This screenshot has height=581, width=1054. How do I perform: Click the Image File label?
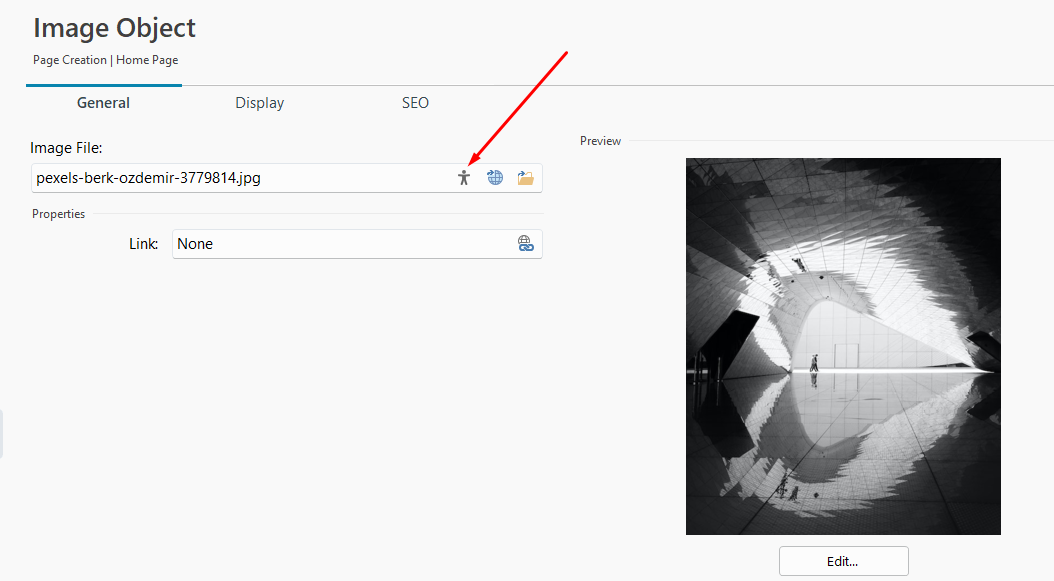(66, 148)
